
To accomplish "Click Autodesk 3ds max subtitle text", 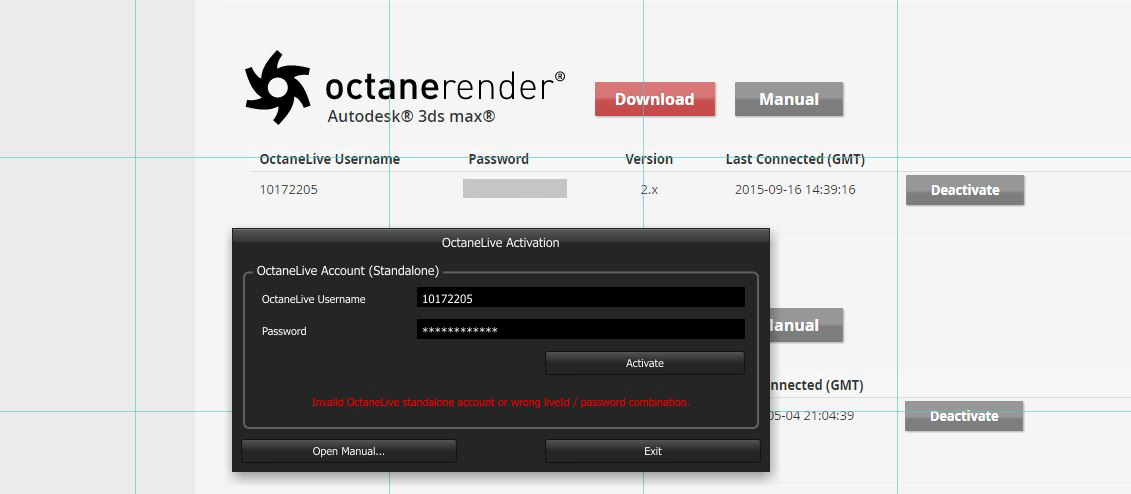I will pyautogui.click(x=411, y=116).
